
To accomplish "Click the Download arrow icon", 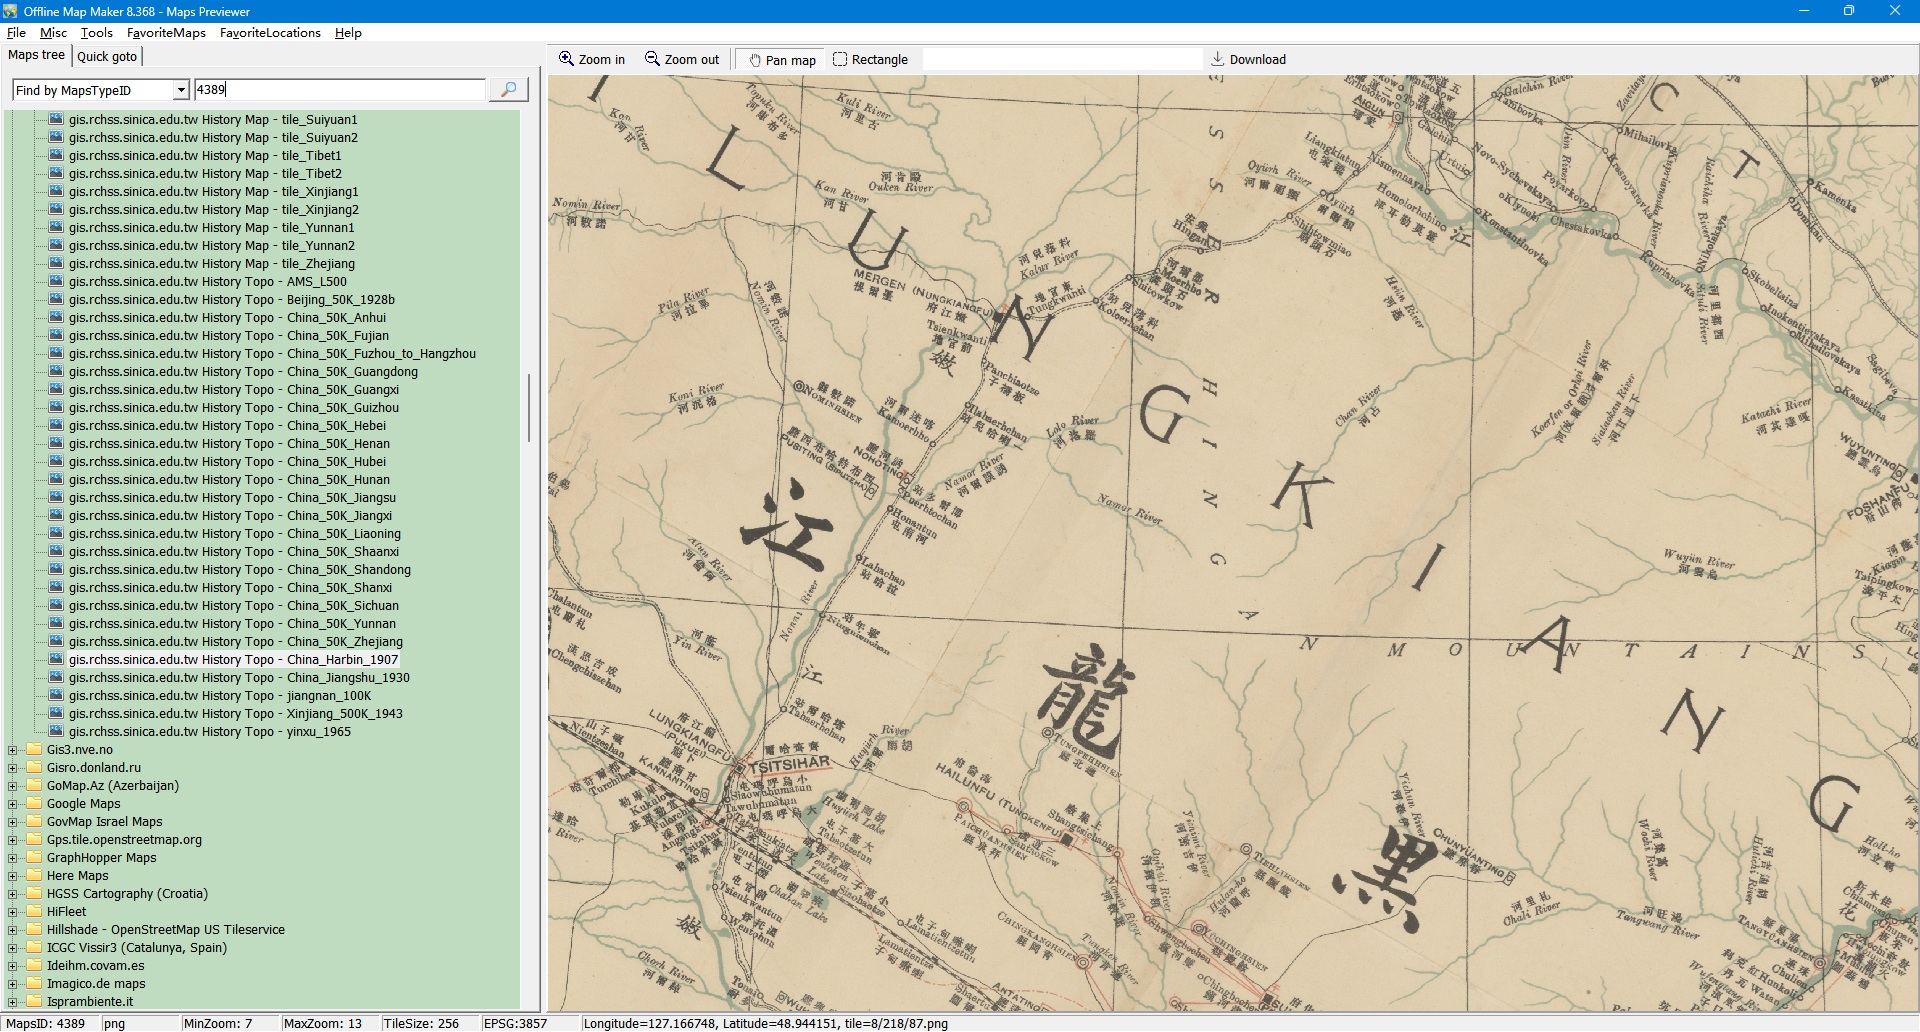I will click(1217, 59).
